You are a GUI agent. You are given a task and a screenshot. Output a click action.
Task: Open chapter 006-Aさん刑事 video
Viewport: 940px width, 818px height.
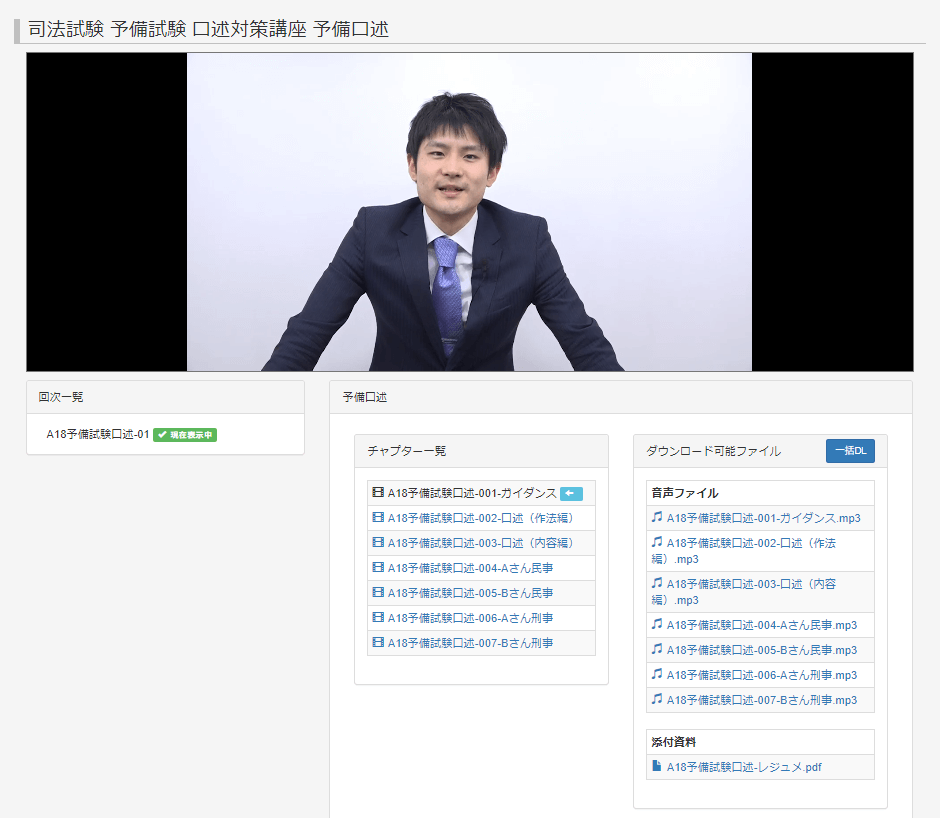[470, 618]
